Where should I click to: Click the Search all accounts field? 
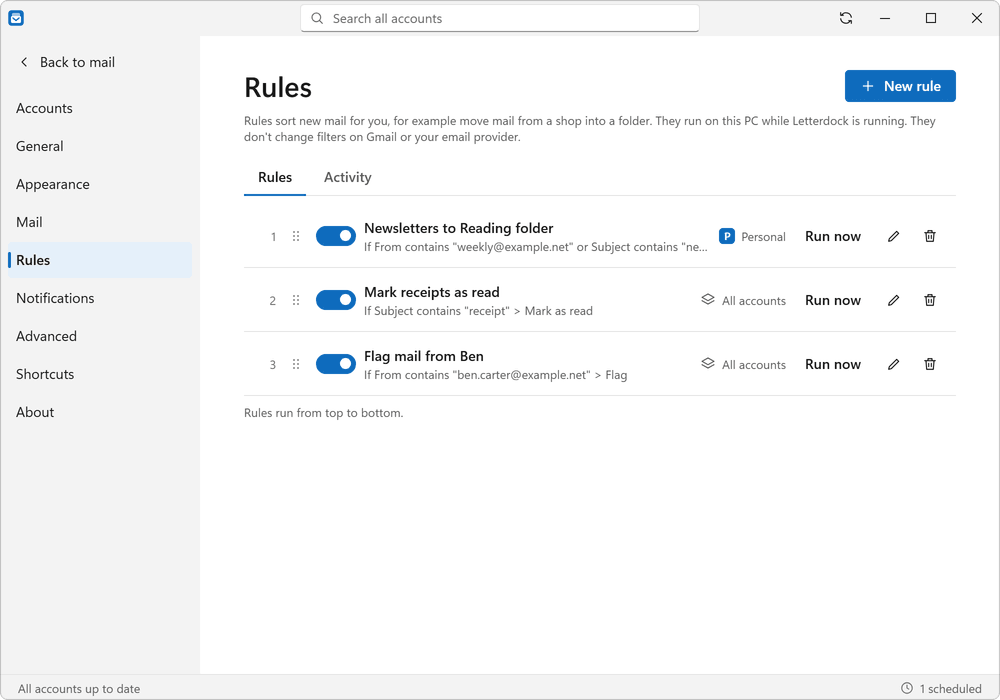point(500,18)
